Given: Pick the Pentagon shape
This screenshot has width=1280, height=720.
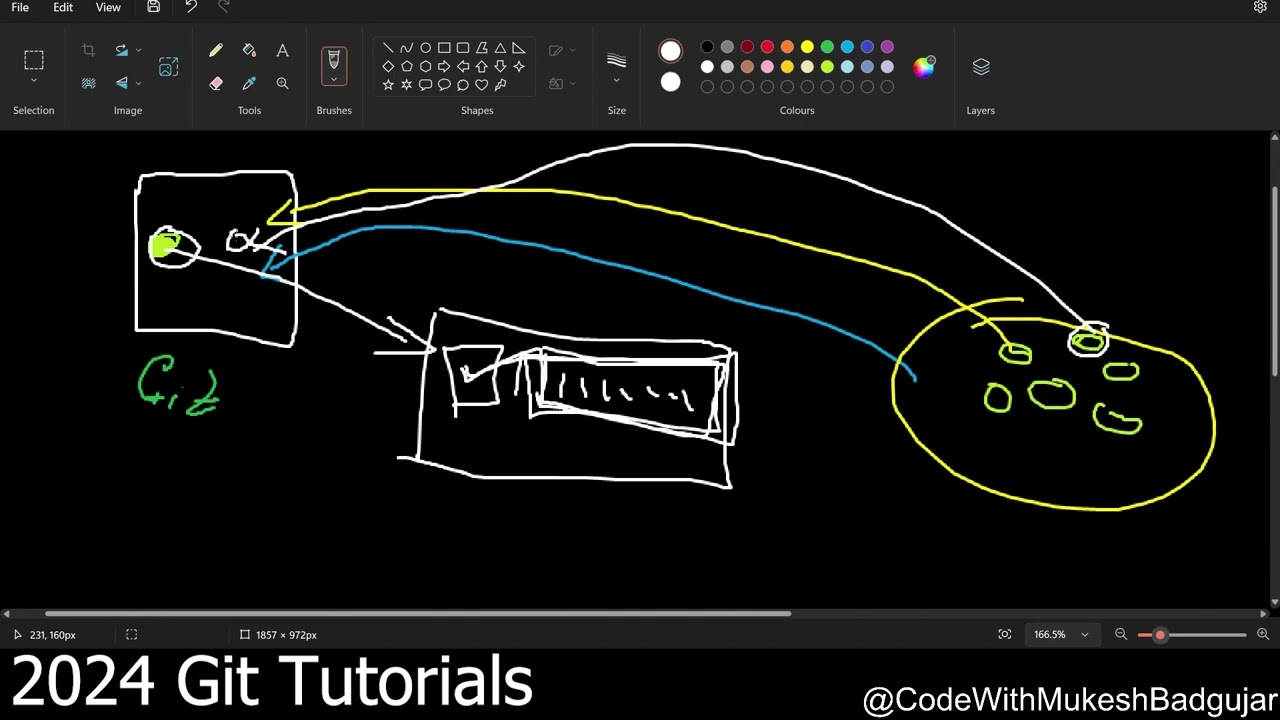Looking at the screenshot, I should (406, 66).
